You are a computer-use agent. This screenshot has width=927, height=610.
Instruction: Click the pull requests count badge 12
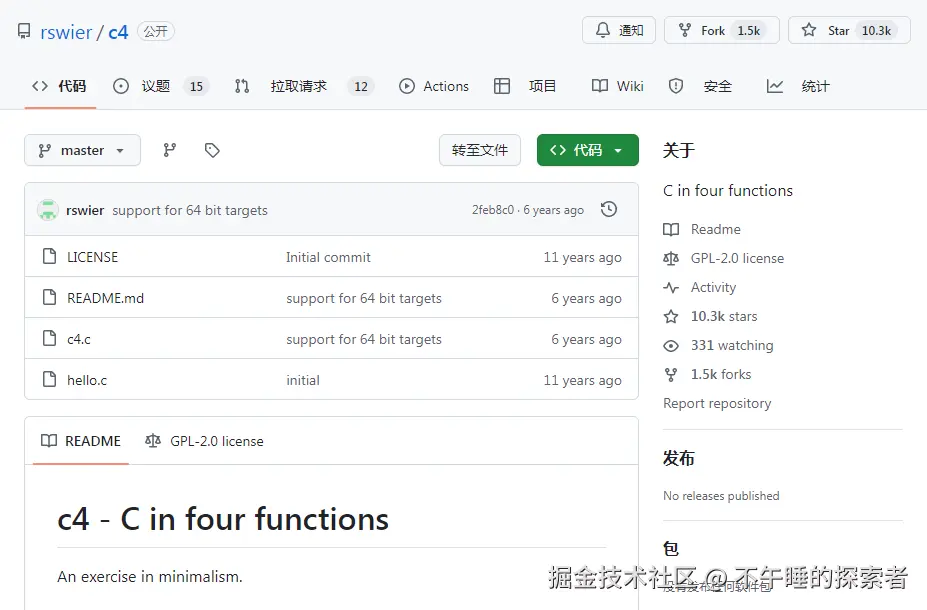(x=361, y=87)
